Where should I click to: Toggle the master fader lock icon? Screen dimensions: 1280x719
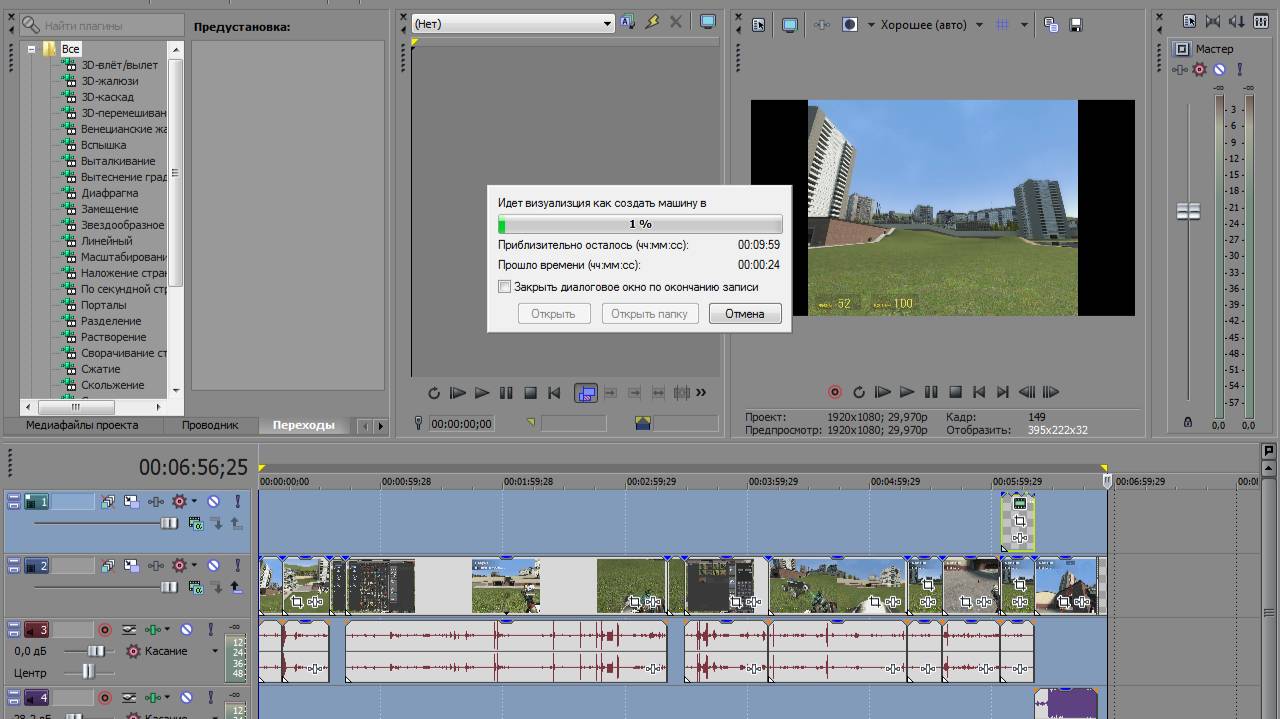click(1188, 423)
